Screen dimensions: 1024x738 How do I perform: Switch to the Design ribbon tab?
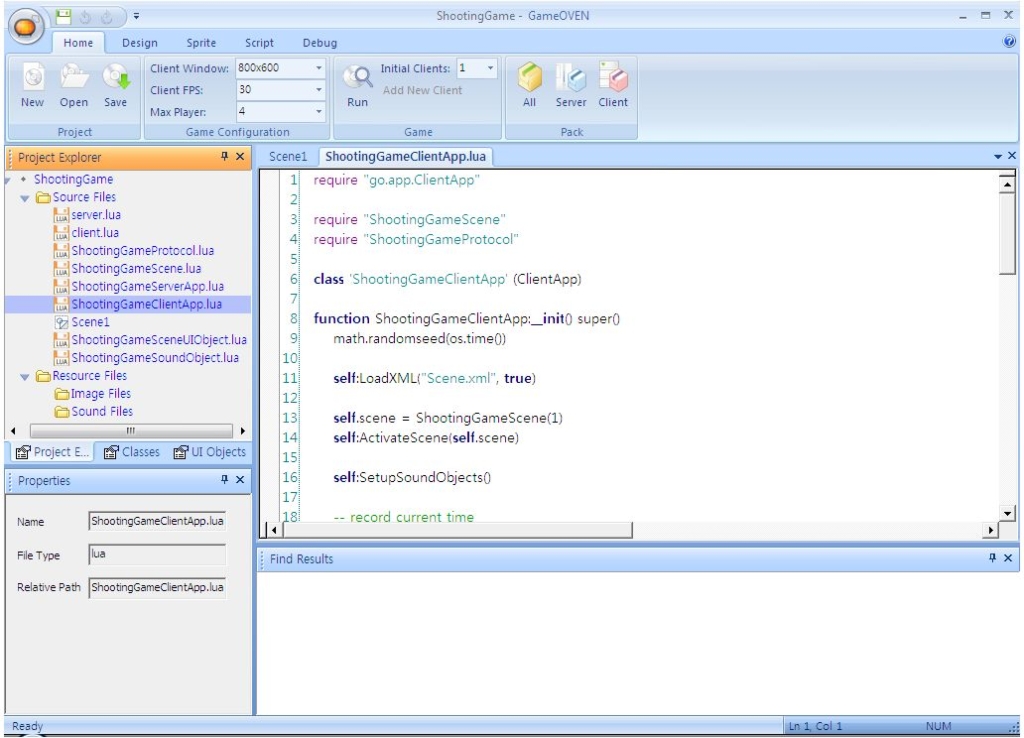coord(140,43)
